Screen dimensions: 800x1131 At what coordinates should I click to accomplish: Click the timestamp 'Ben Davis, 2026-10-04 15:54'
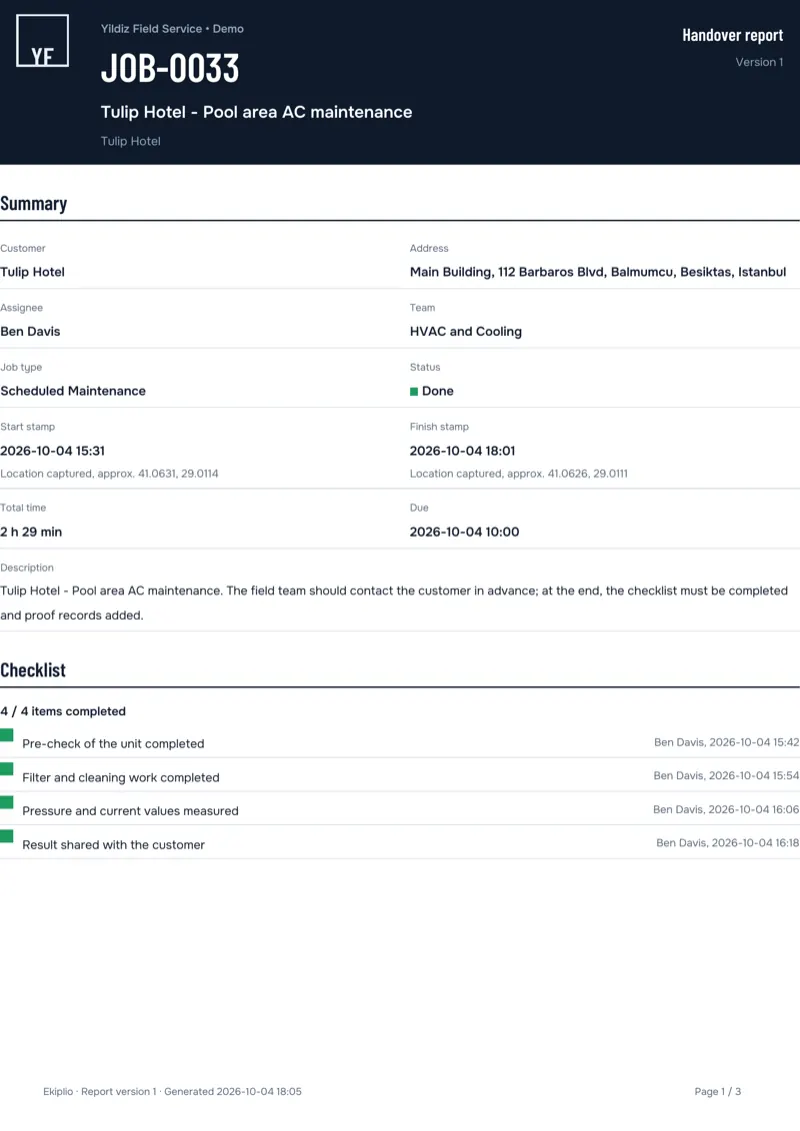[726, 775]
